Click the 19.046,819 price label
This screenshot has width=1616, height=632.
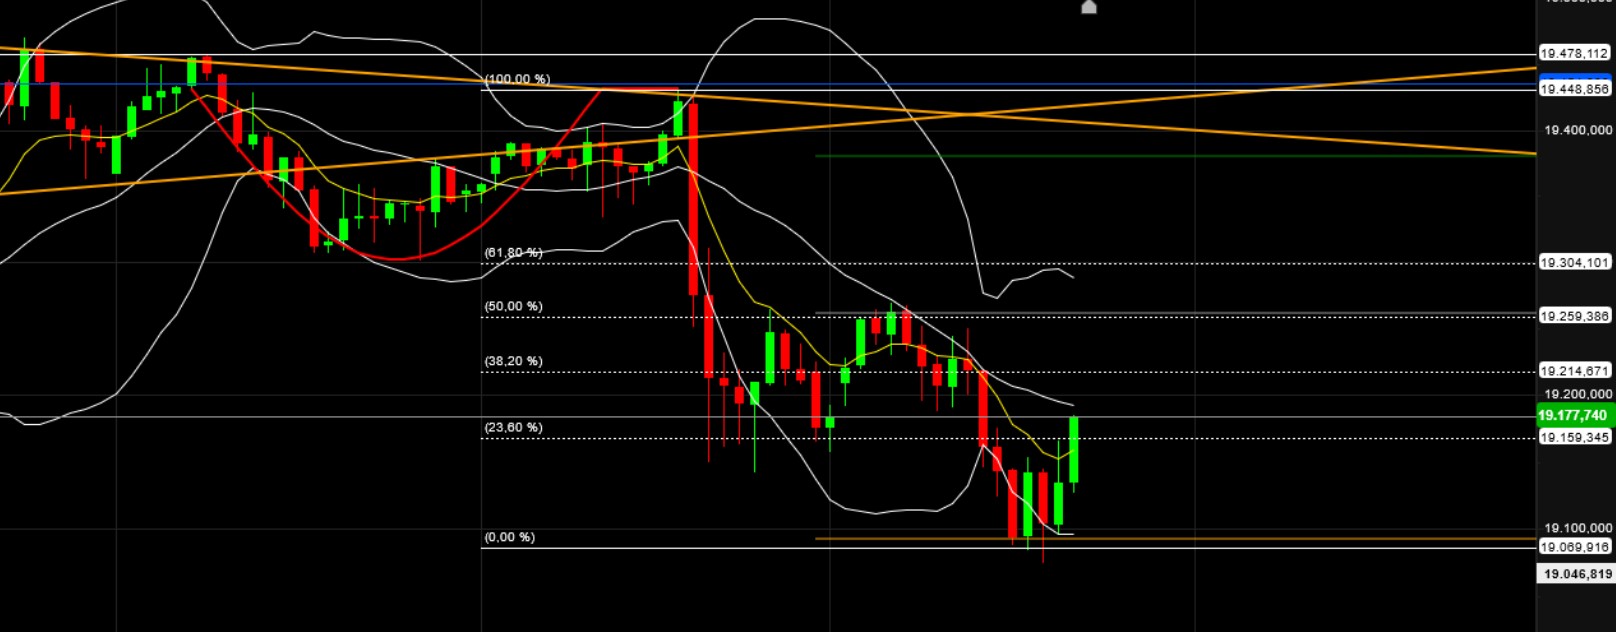[1576, 574]
